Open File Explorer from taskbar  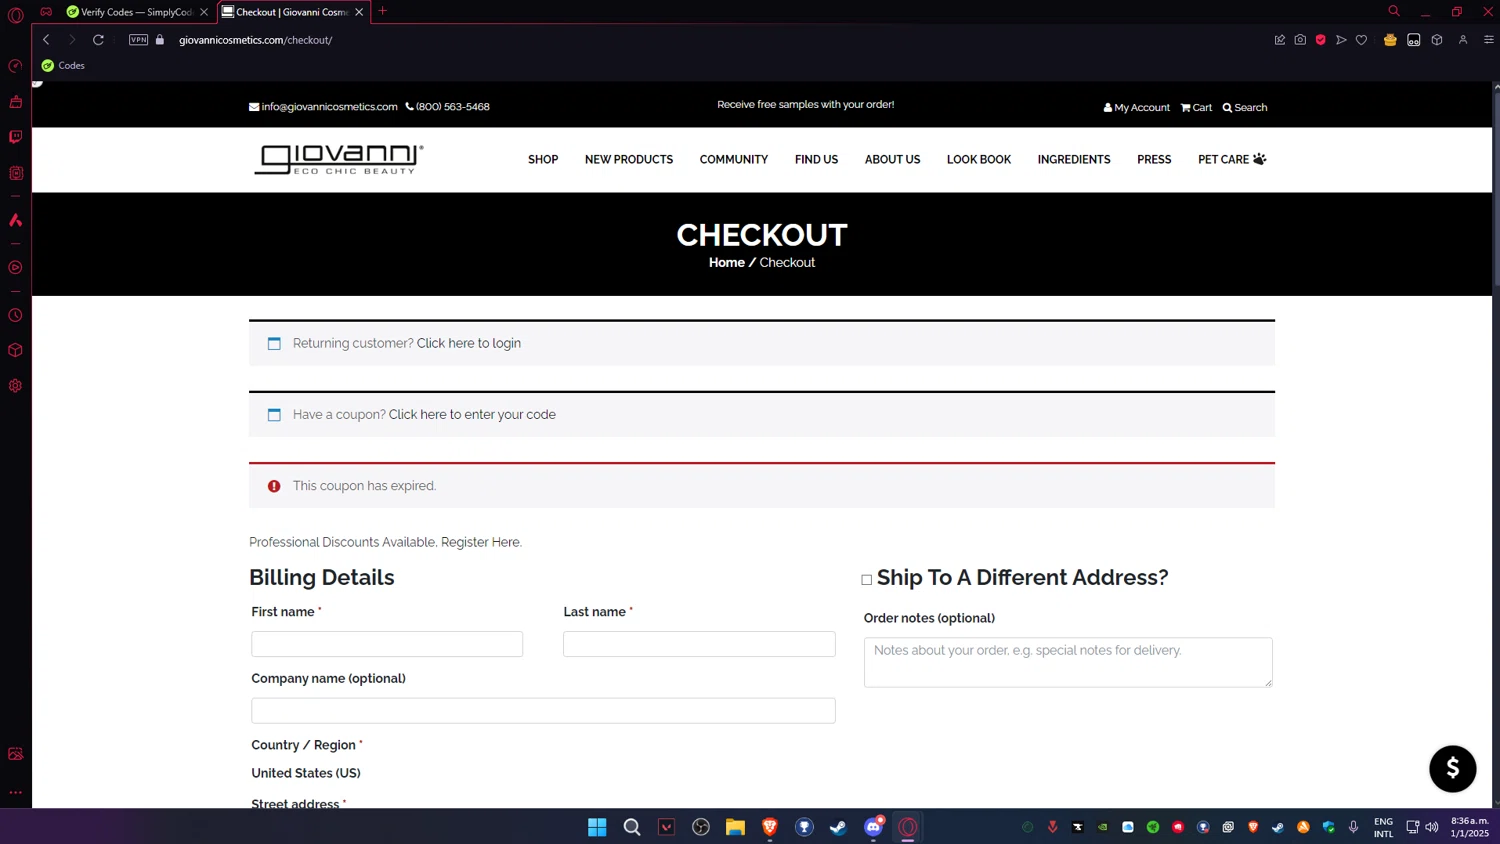736,827
